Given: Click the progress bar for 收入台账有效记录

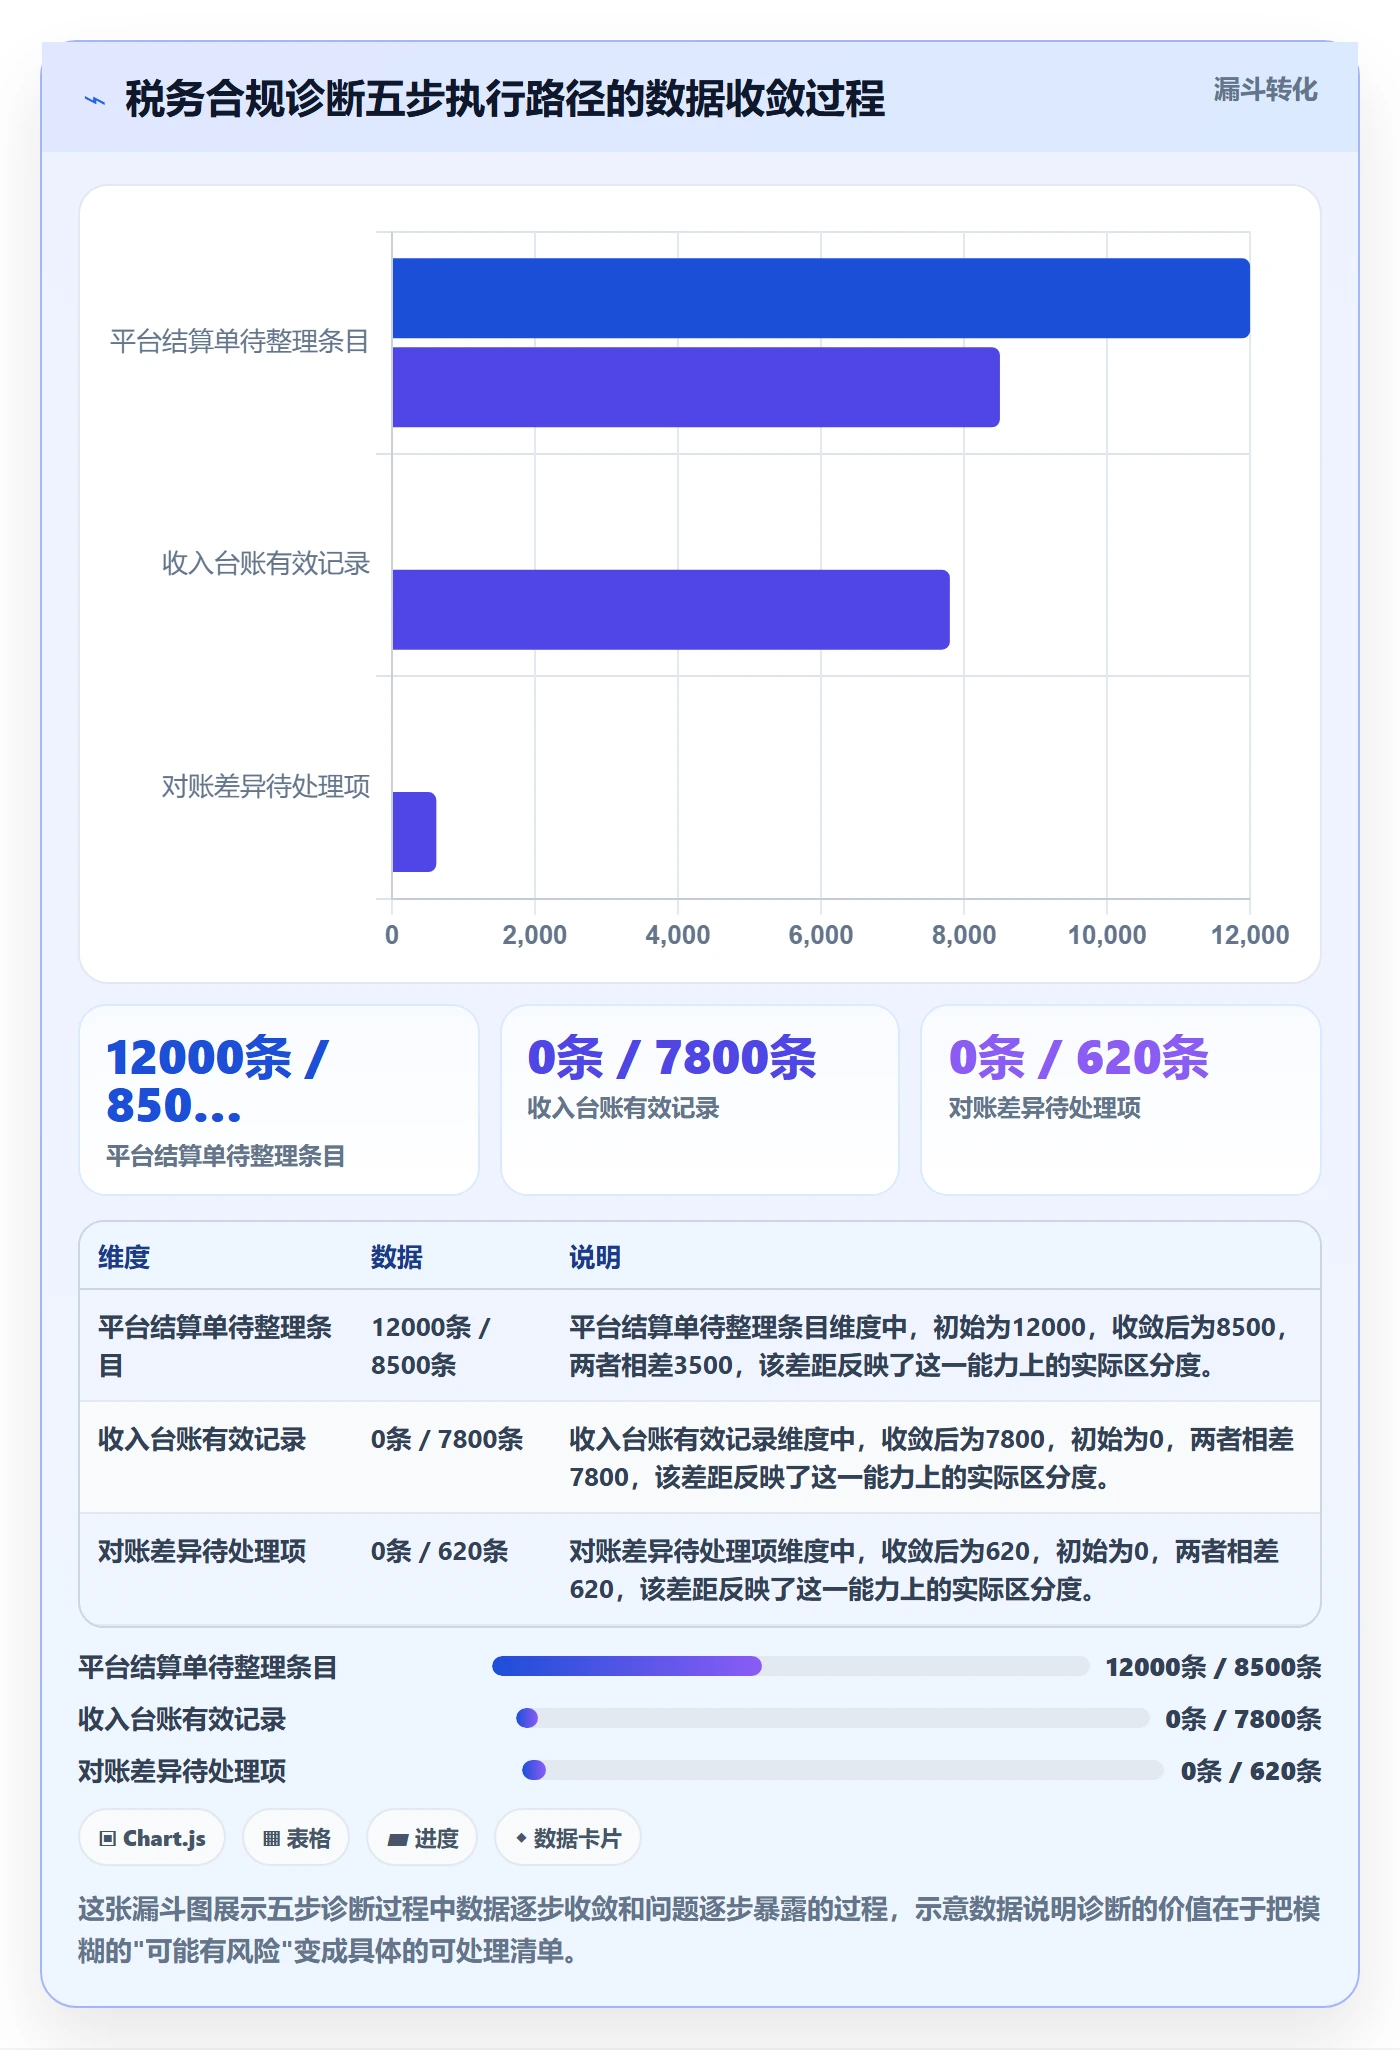Looking at the screenshot, I should point(832,1718).
